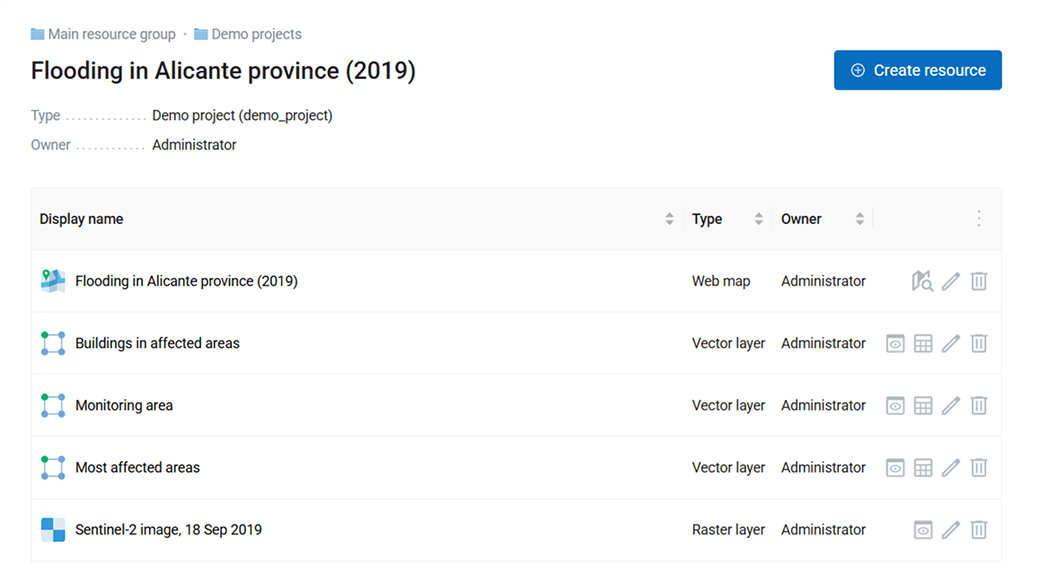Edit the Sentinel-2 image raster layer
This screenshot has height=563, width=1040.
[951, 530]
